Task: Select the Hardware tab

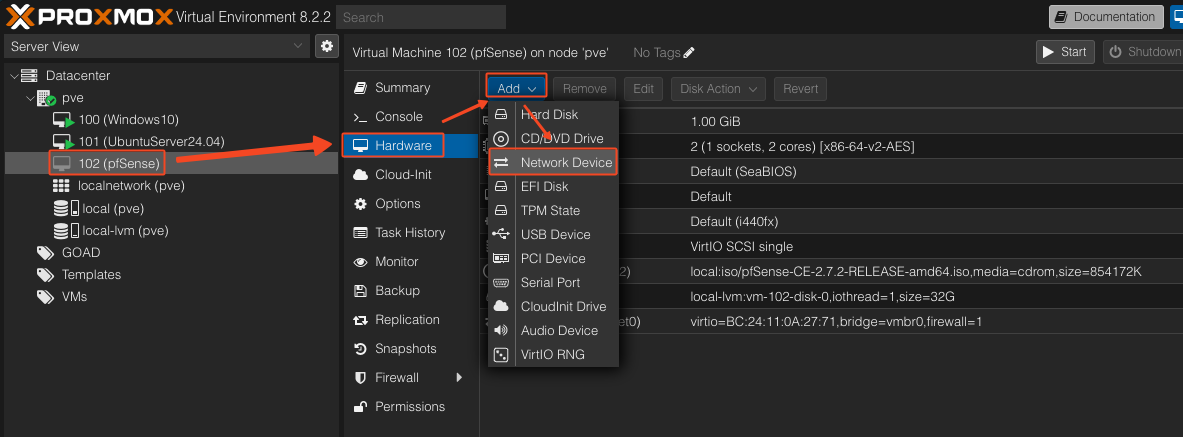Action: click(403, 146)
